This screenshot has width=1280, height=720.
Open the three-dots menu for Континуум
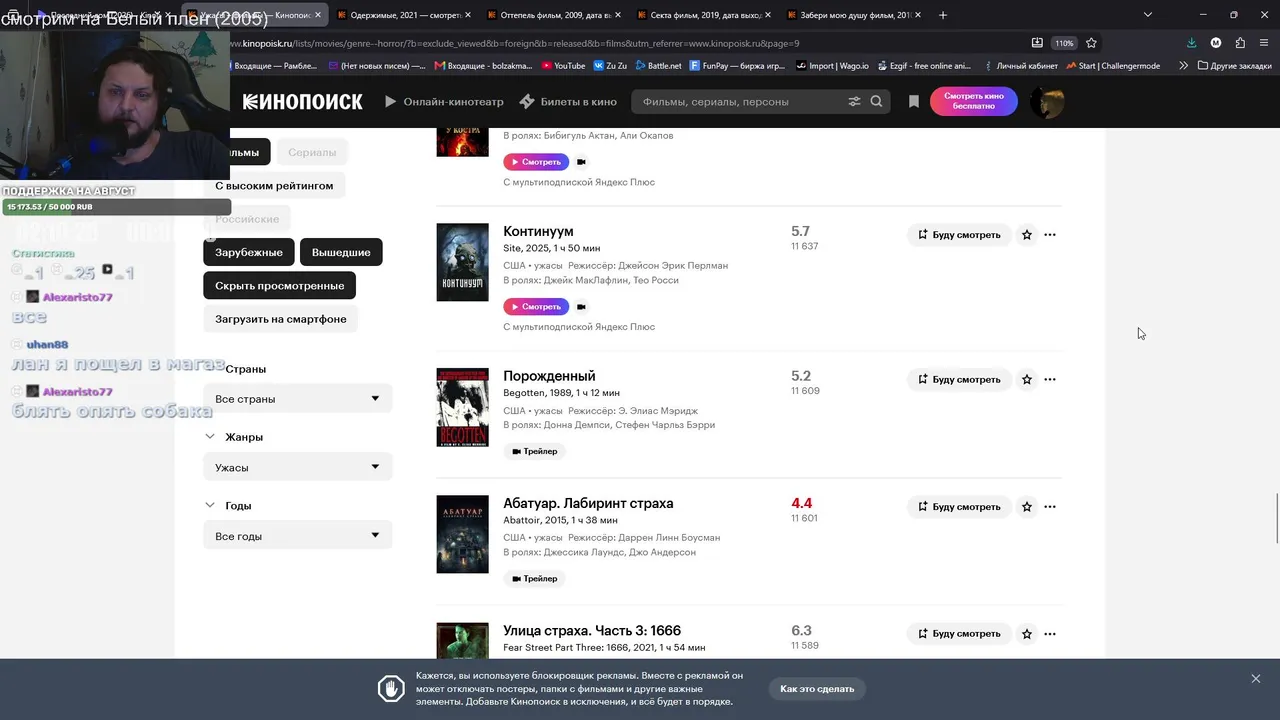pyautogui.click(x=1050, y=235)
